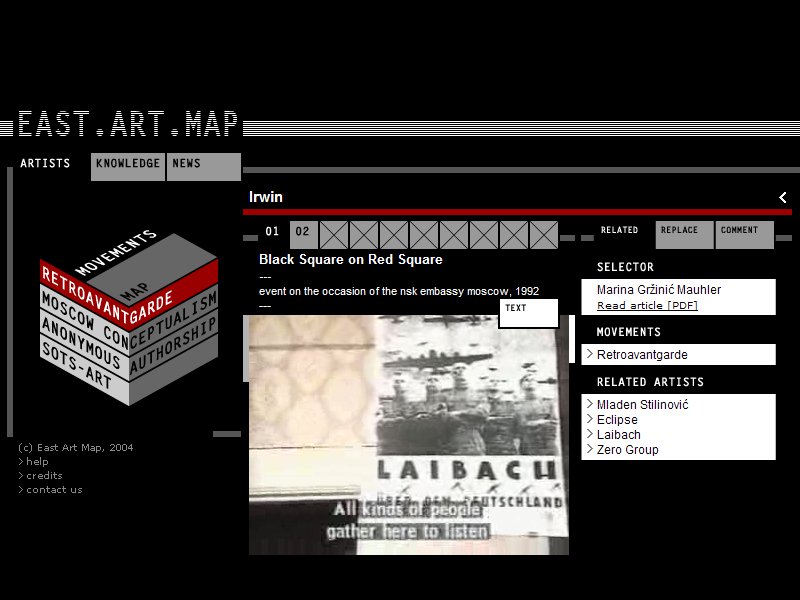This screenshot has width=800, height=600.
Task: Select slide 02 in the slide strip
Action: point(302,233)
